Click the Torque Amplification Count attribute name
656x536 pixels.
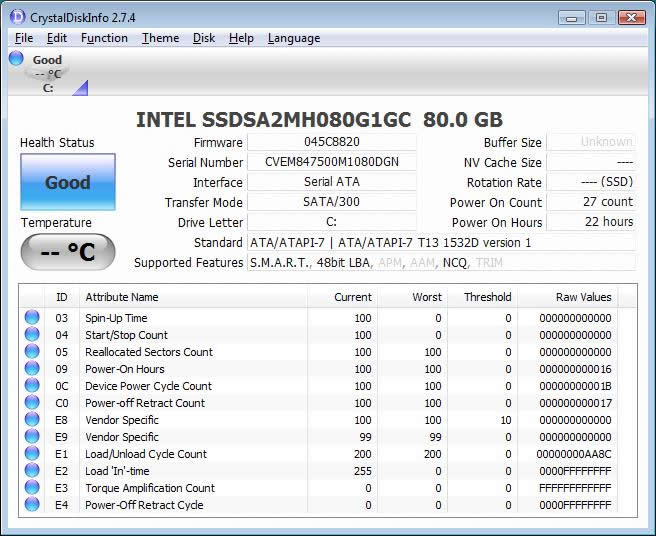coord(150,488)
